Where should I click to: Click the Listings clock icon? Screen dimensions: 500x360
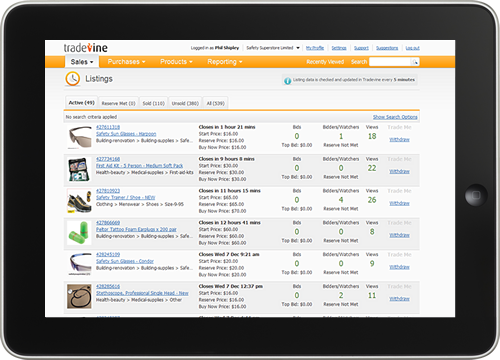pos(73,79)
